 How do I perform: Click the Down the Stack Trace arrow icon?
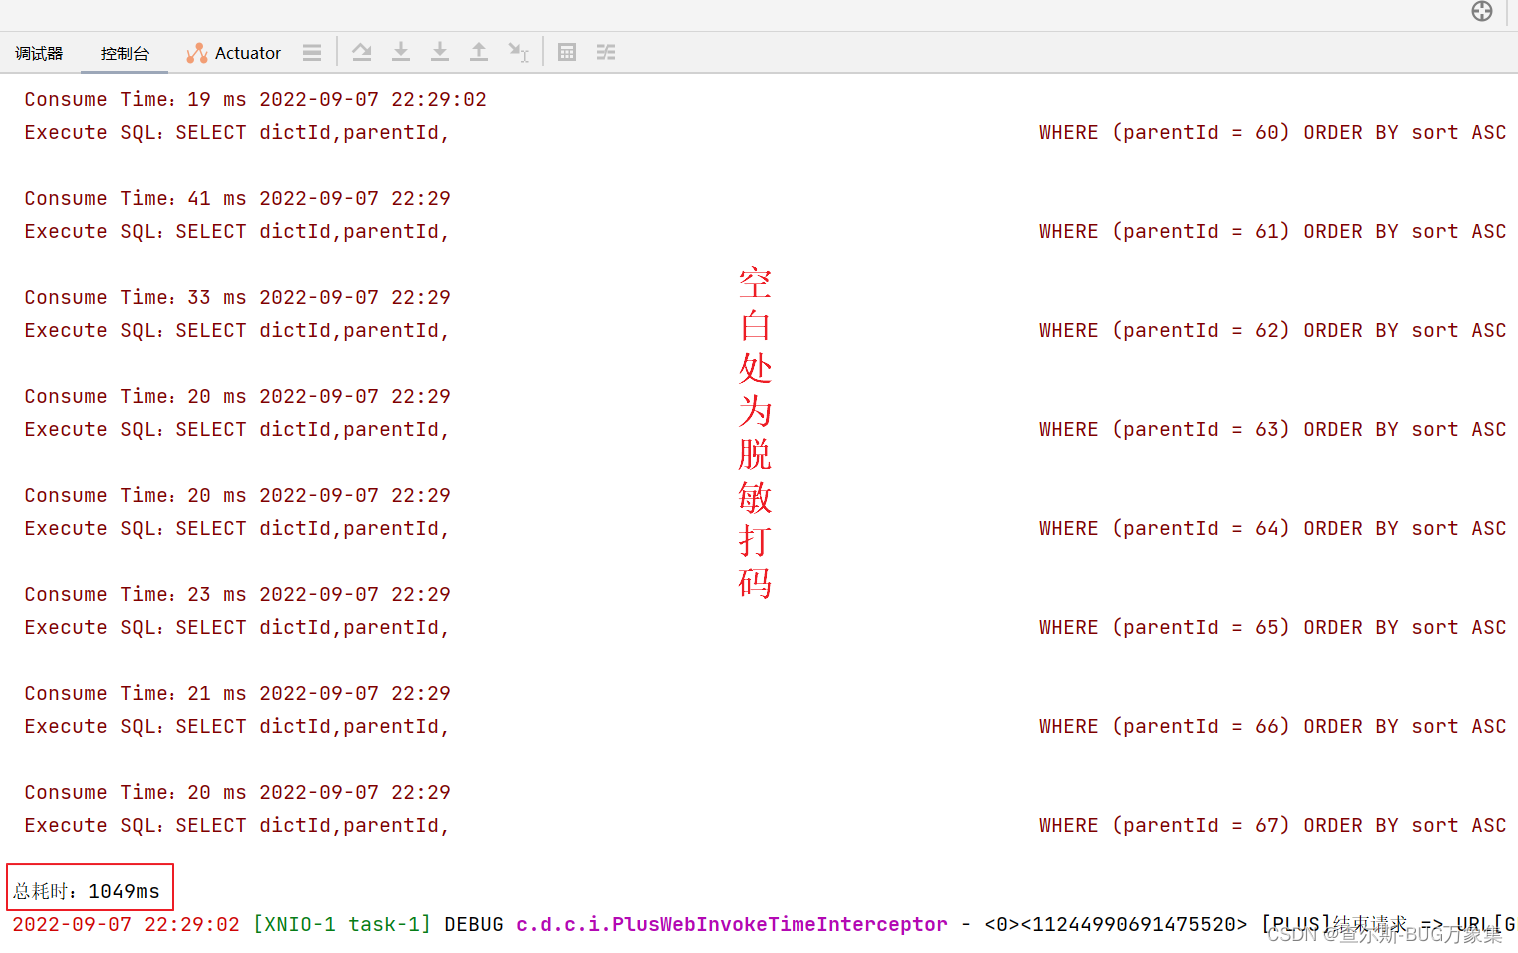tap(400, 52)
